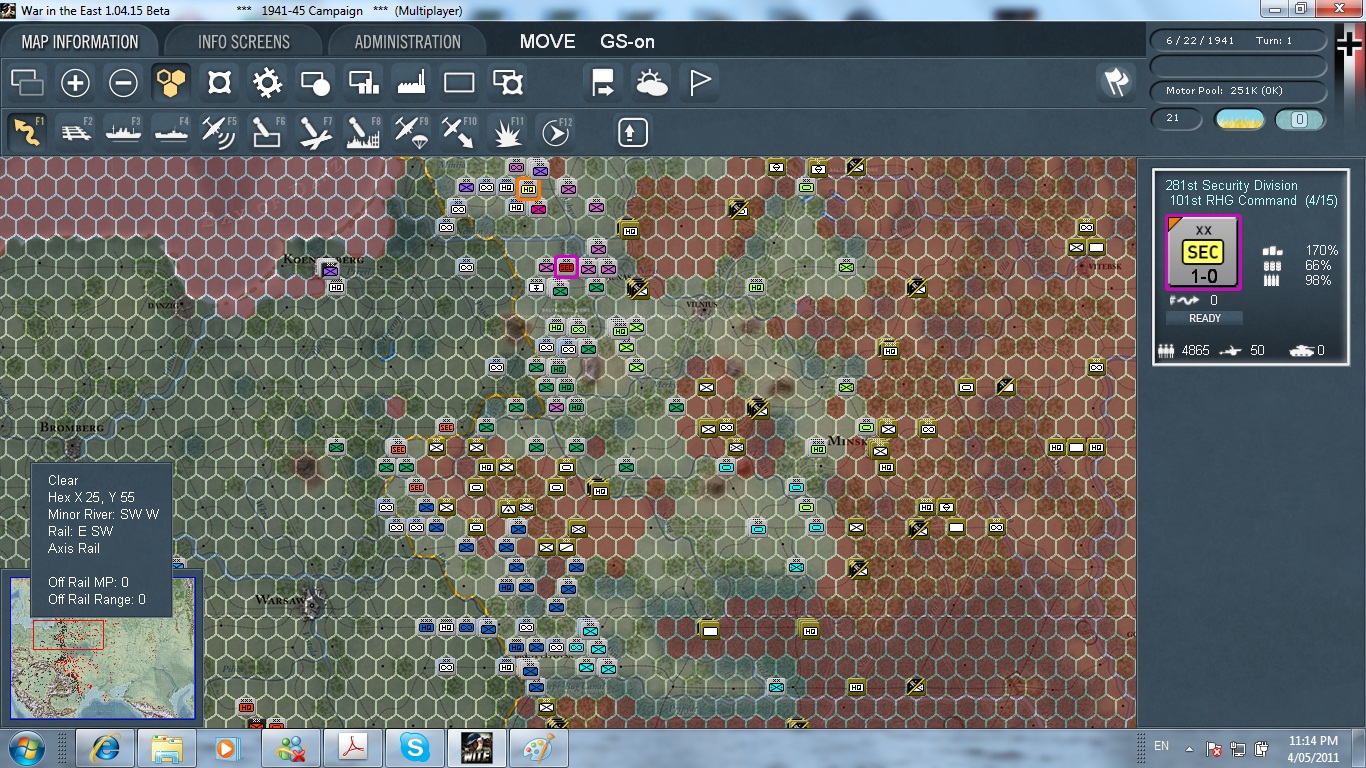Switch to the Info Screens tab

tap(244, 42)
